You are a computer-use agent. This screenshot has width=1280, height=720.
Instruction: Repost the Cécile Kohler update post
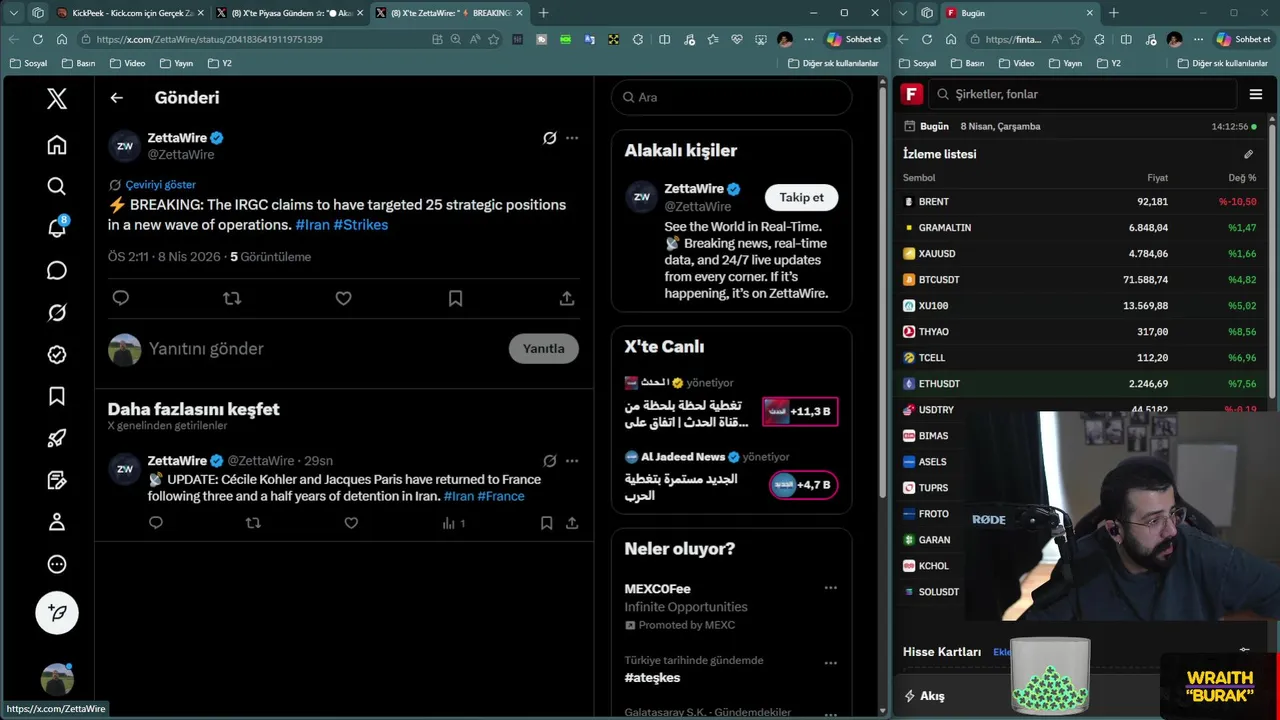click(x=253, y=523)
